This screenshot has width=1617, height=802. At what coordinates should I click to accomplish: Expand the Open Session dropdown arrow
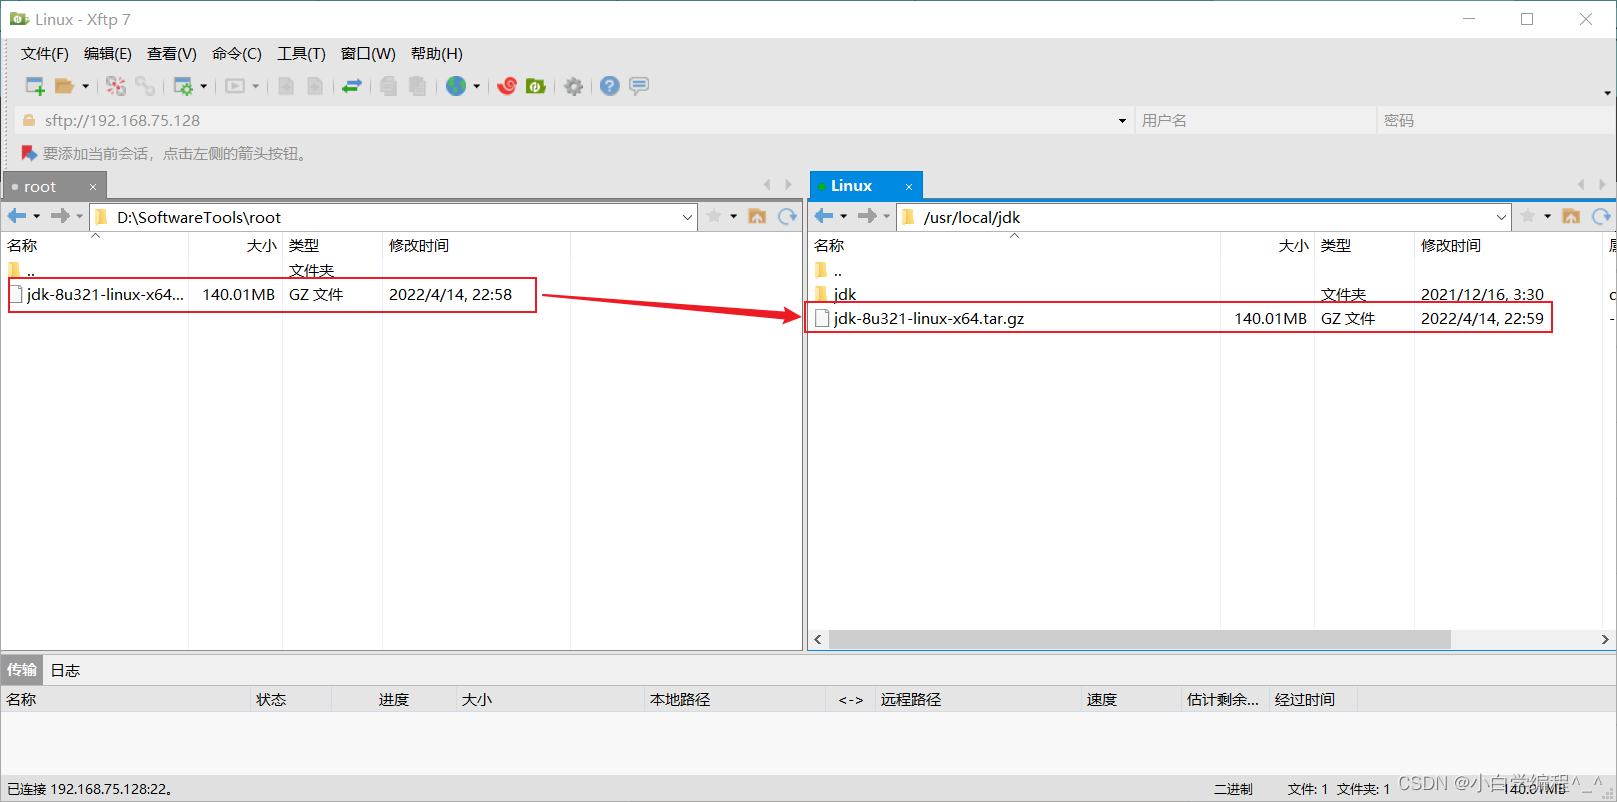pos(85,86)
